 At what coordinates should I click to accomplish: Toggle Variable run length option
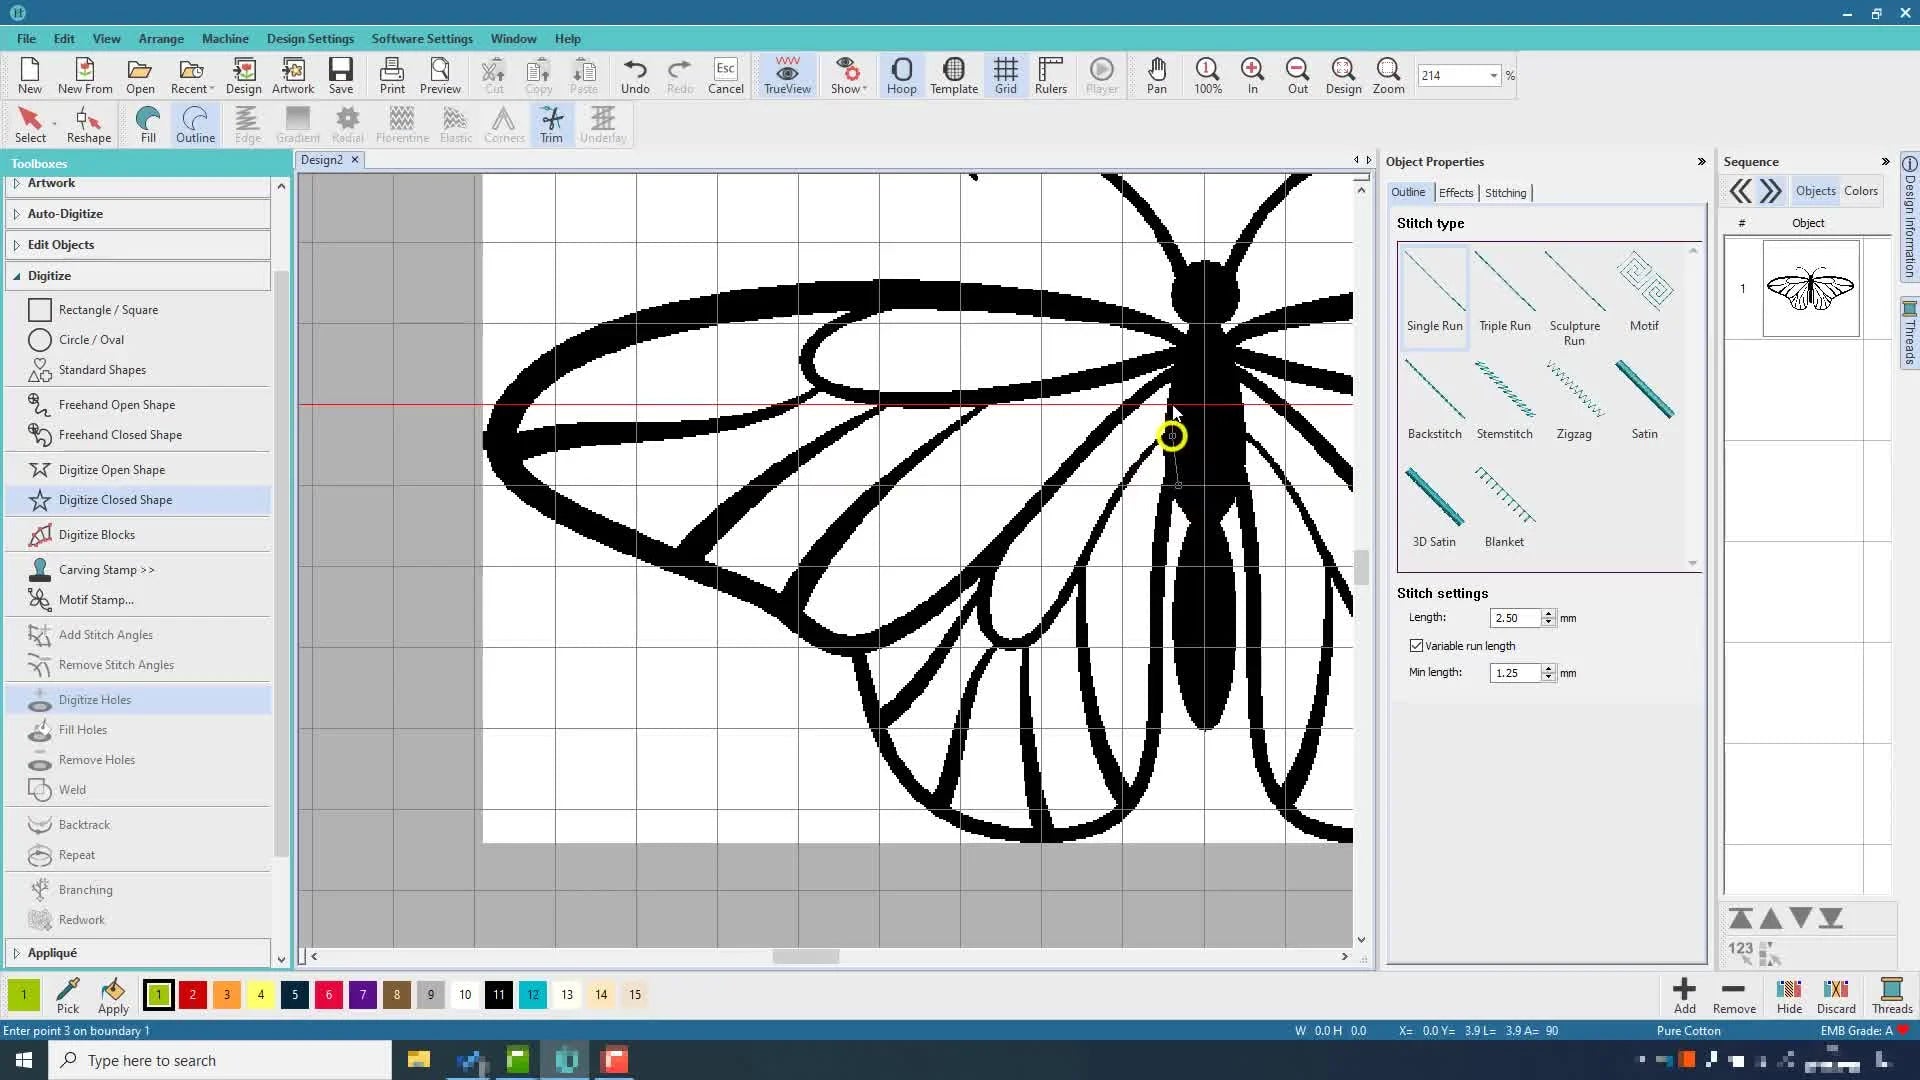1417,645
